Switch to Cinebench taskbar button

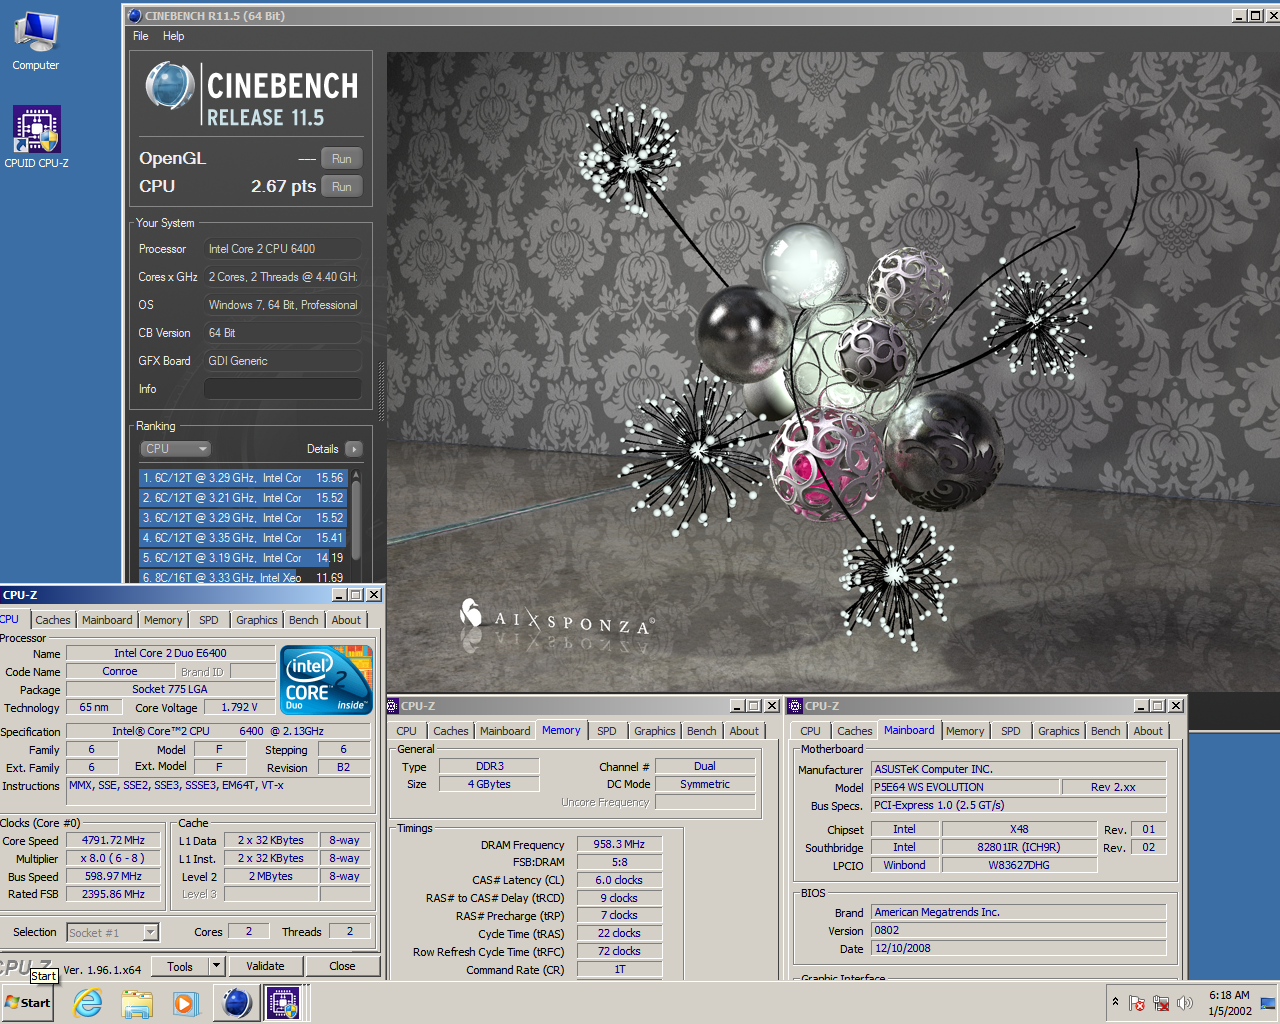236,1003
